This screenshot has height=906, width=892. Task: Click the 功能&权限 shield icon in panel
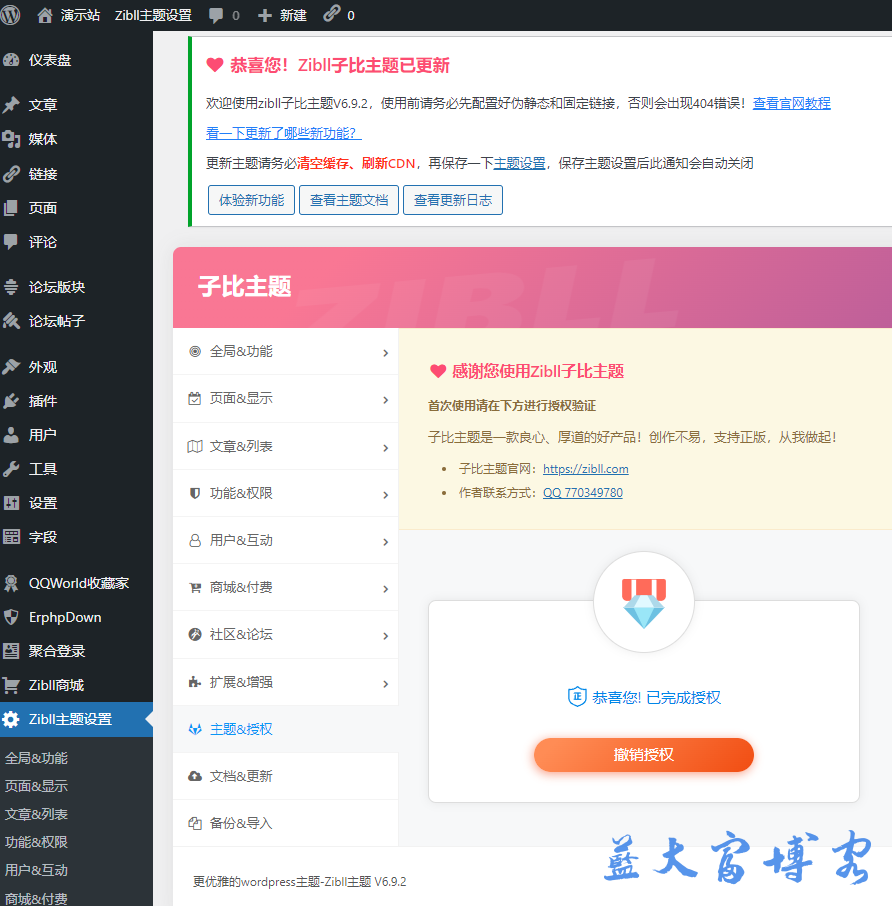tap(195, 493)
